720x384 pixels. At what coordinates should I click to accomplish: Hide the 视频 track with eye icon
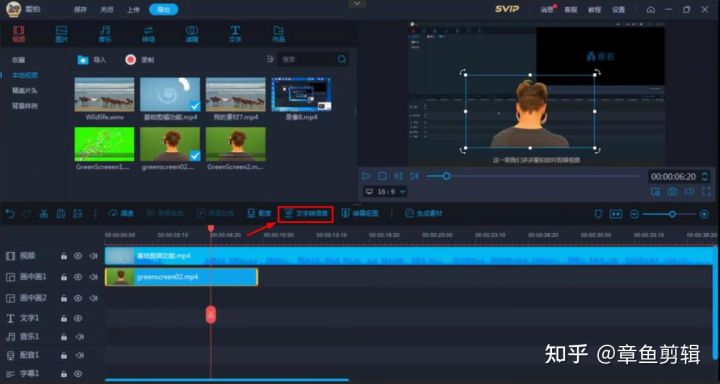pyautogui.click(x=78, y=256)
